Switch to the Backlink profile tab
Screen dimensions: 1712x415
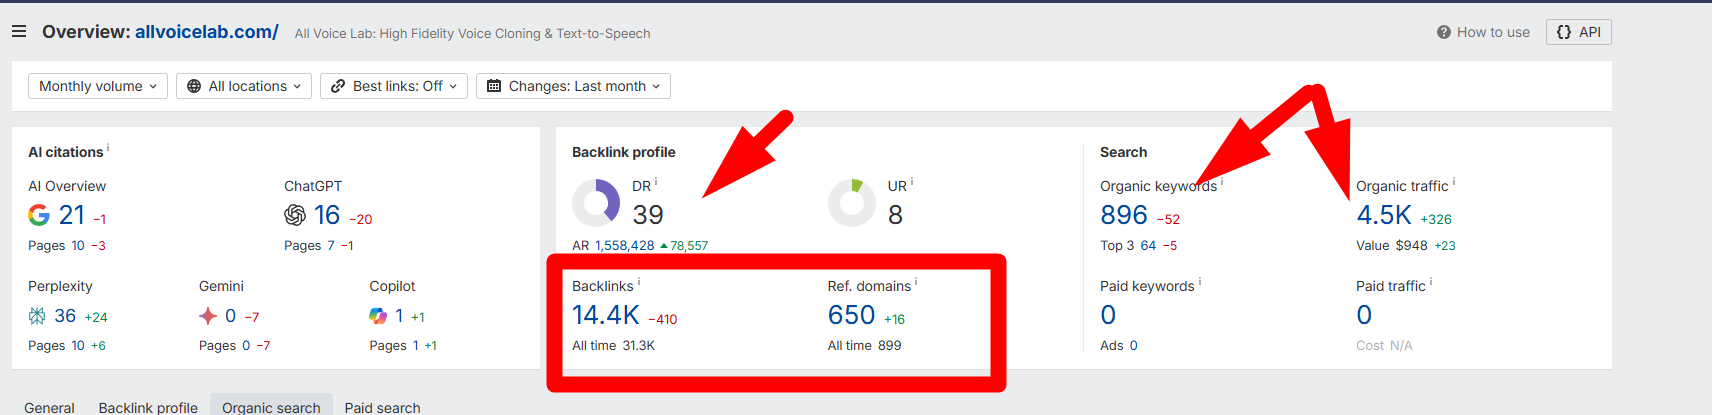148,407
